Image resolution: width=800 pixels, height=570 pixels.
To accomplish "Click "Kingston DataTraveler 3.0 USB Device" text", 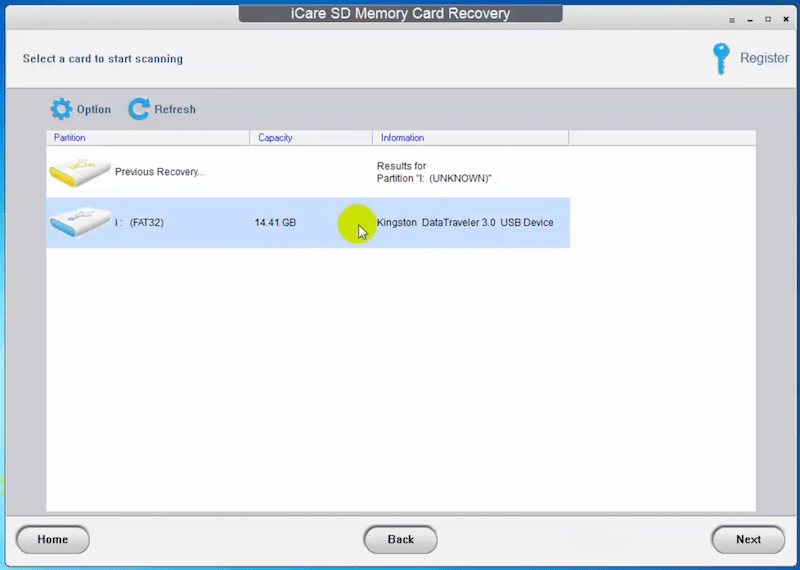I will click(x=465, y=222).
